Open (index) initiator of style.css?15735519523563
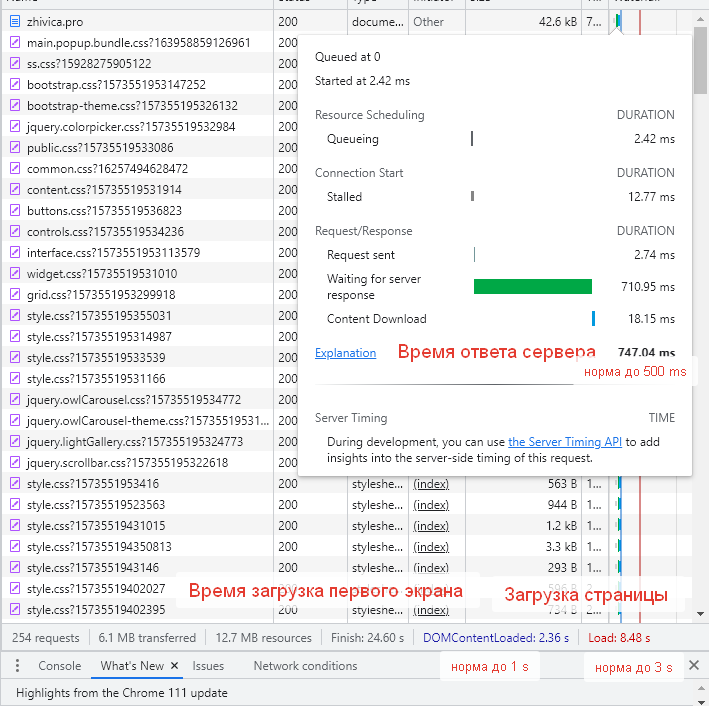718x706 pixels. [431, 505]
